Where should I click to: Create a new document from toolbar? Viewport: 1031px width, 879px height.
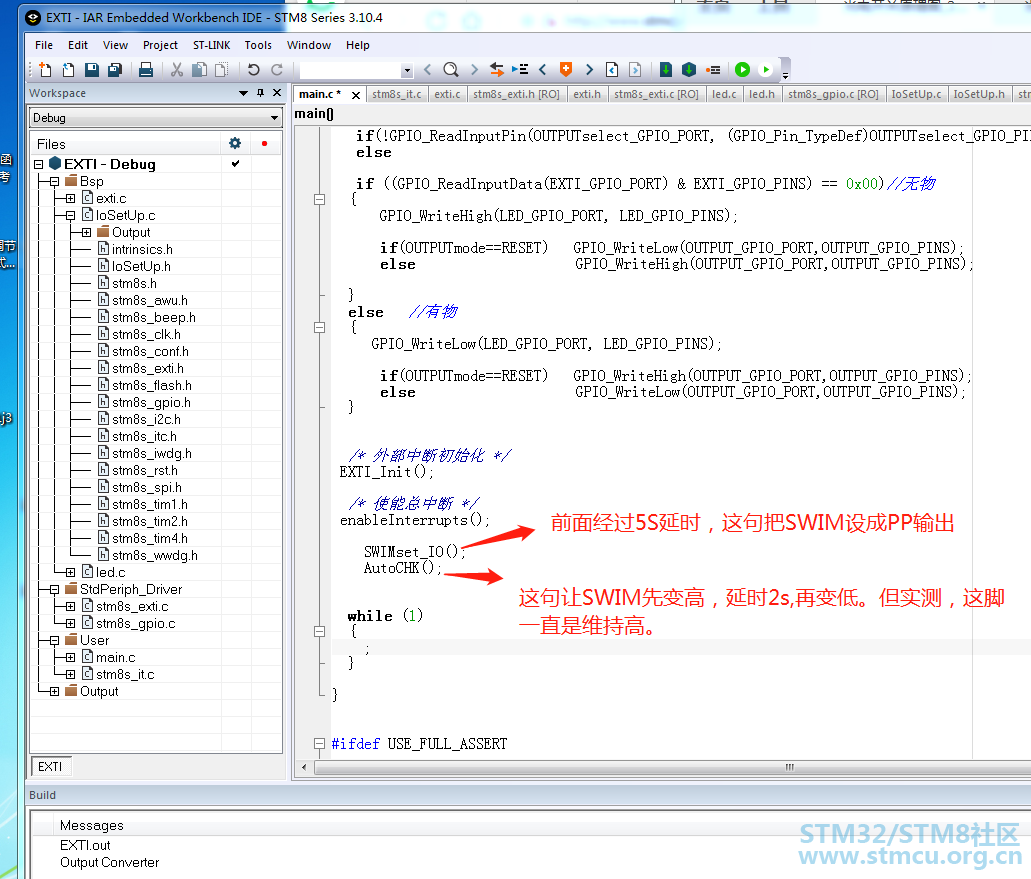[45, 69]
